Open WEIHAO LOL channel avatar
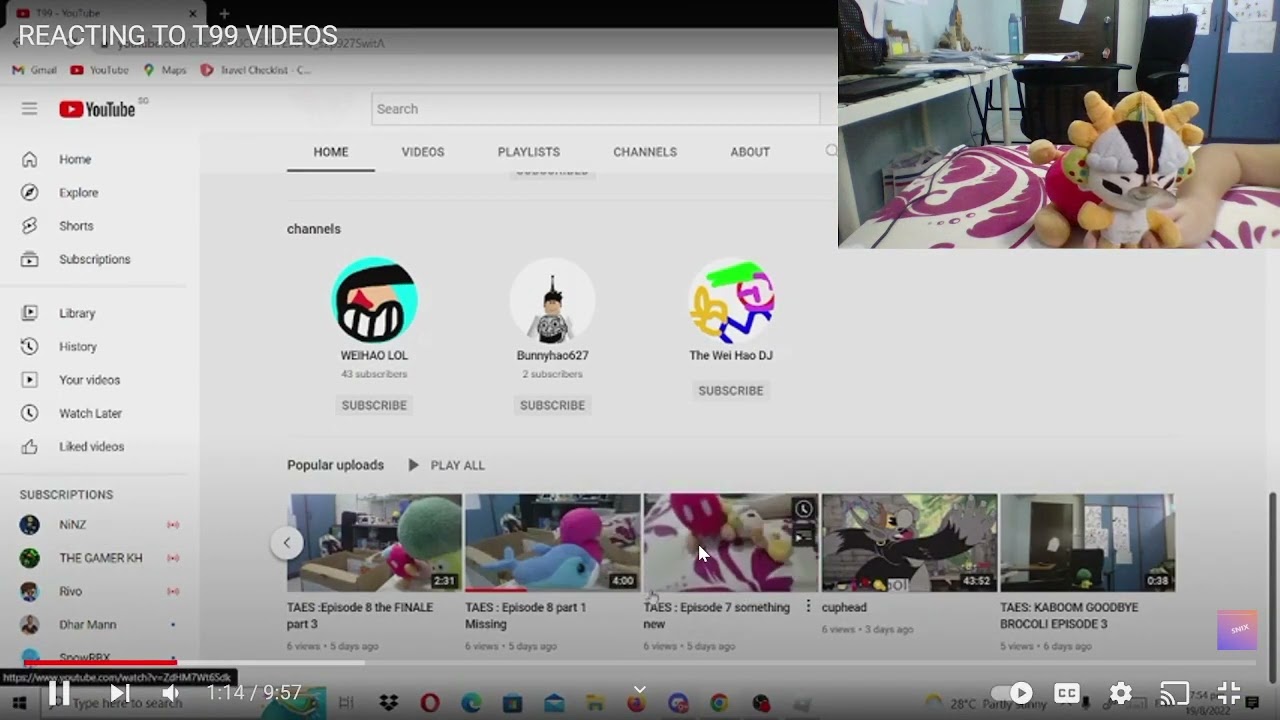The height and width of the screenshot is (720, 1280). [374, 300]
